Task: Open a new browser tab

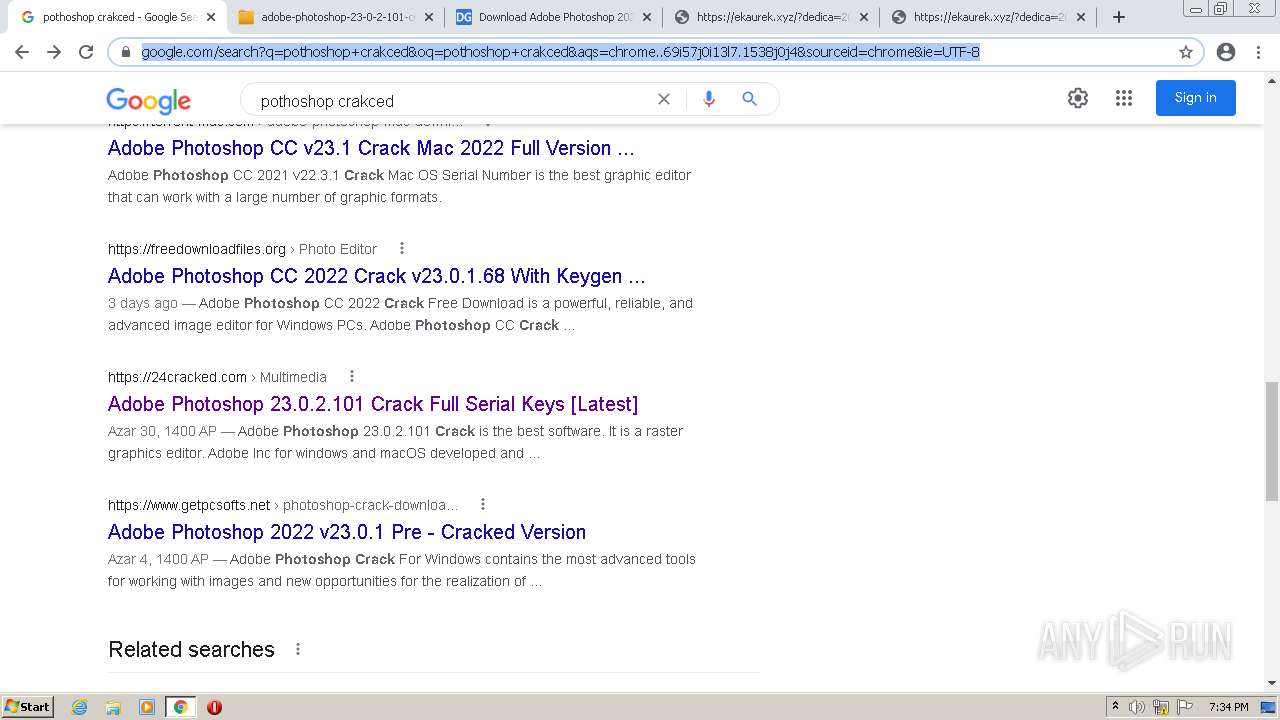Action: (1119, 17)
